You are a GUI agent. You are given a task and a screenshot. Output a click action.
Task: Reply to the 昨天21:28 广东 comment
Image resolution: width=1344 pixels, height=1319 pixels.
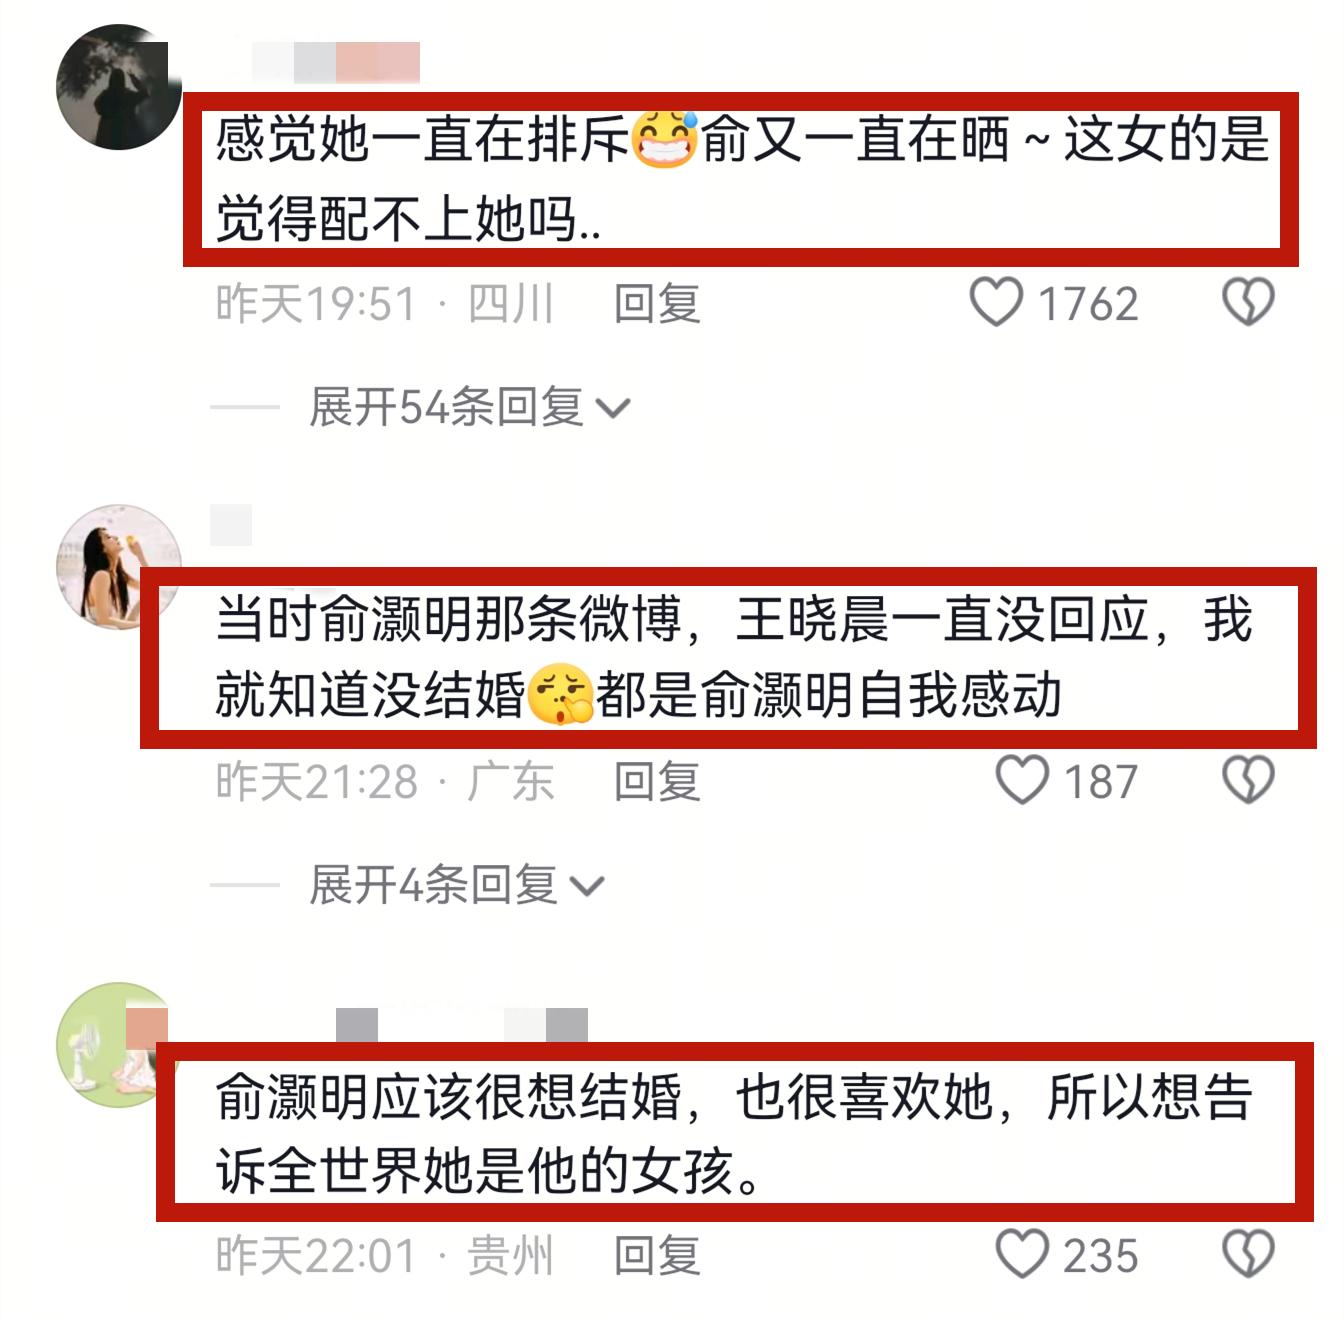click(x=657, y=781)
